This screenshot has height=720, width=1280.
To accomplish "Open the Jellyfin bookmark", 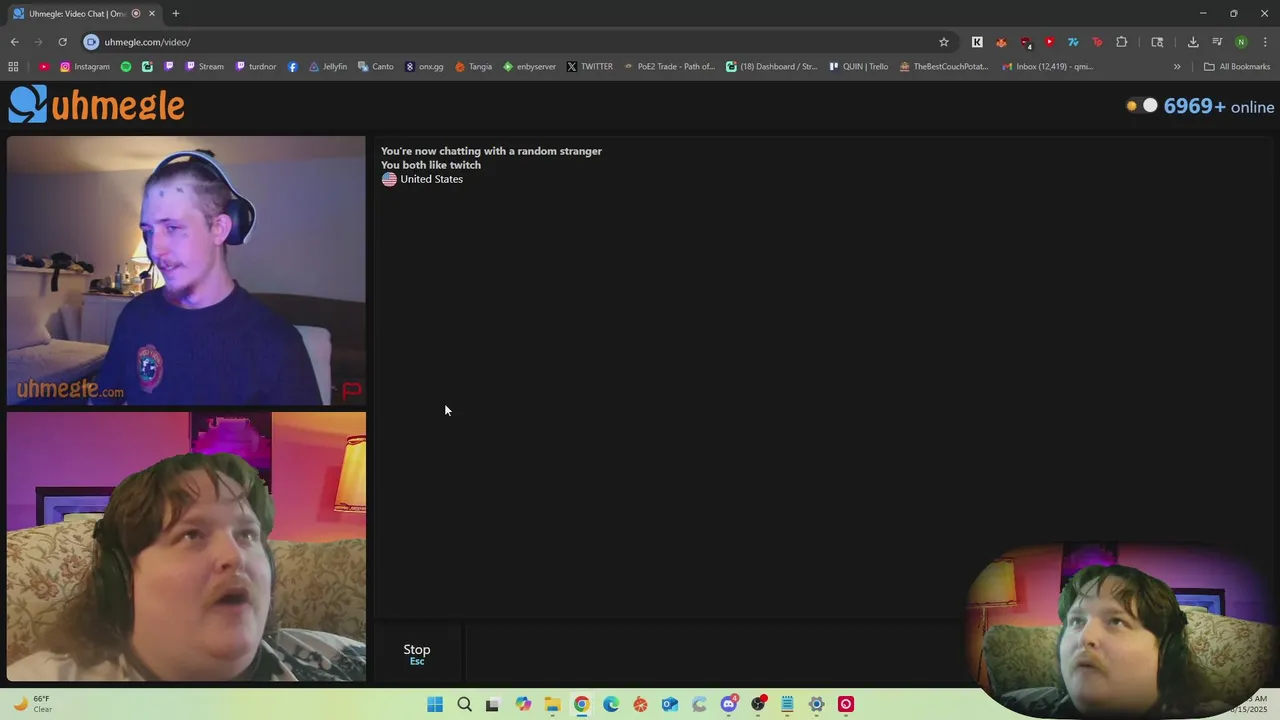I will (x=328, y=67).
